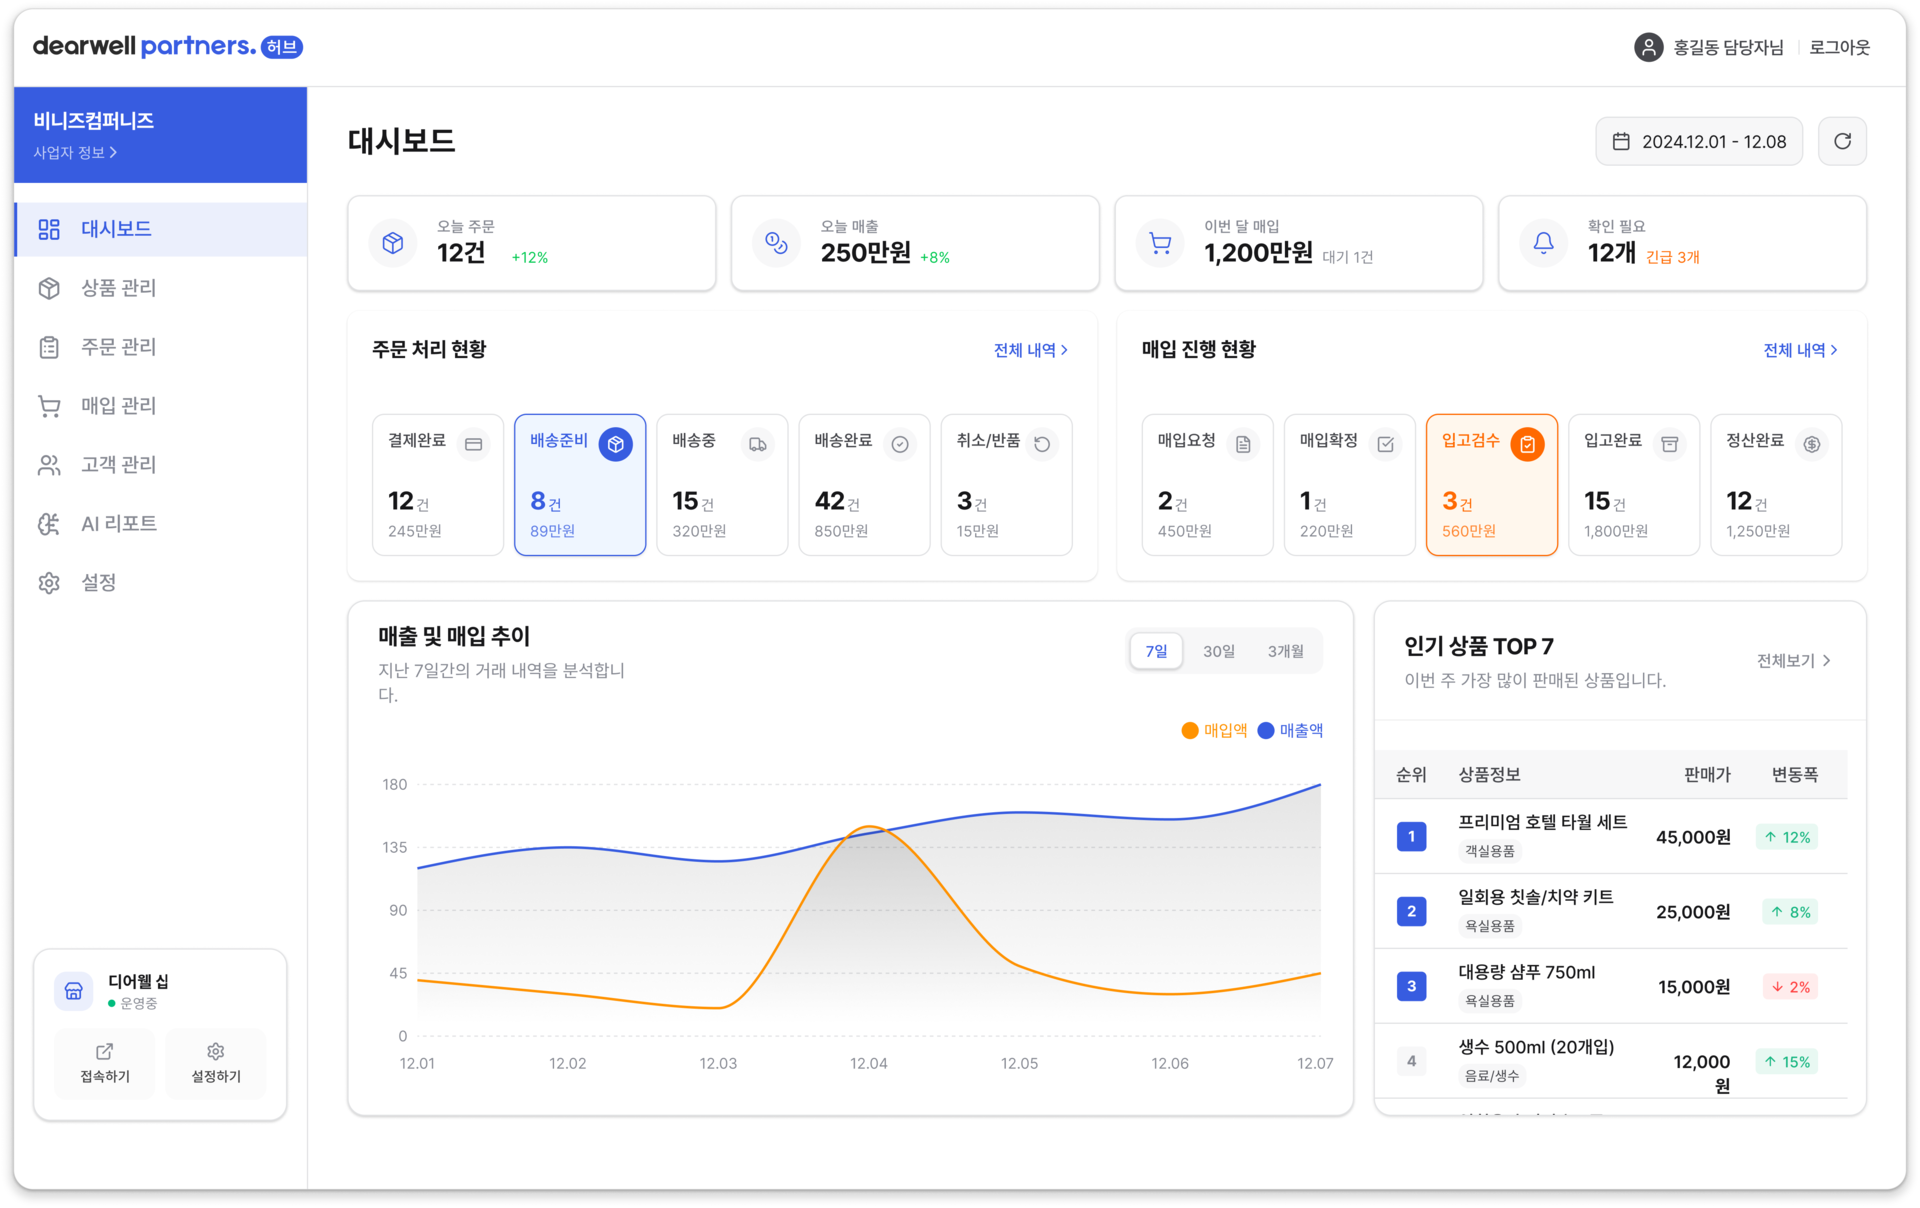Click the bell icon in 확인 필요 card
The height and width of the screenshot is (1208, 1920).
[1543, 243]
